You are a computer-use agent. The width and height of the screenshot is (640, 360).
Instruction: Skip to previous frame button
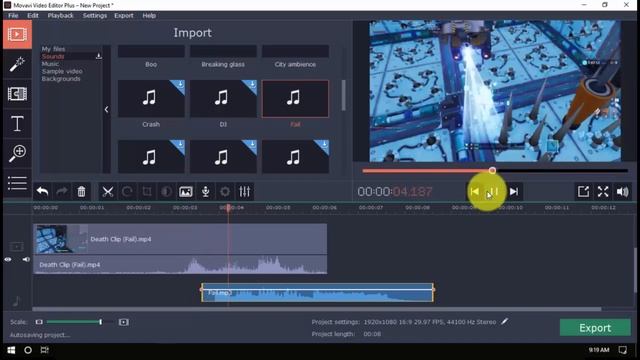(x=474, y=191)
